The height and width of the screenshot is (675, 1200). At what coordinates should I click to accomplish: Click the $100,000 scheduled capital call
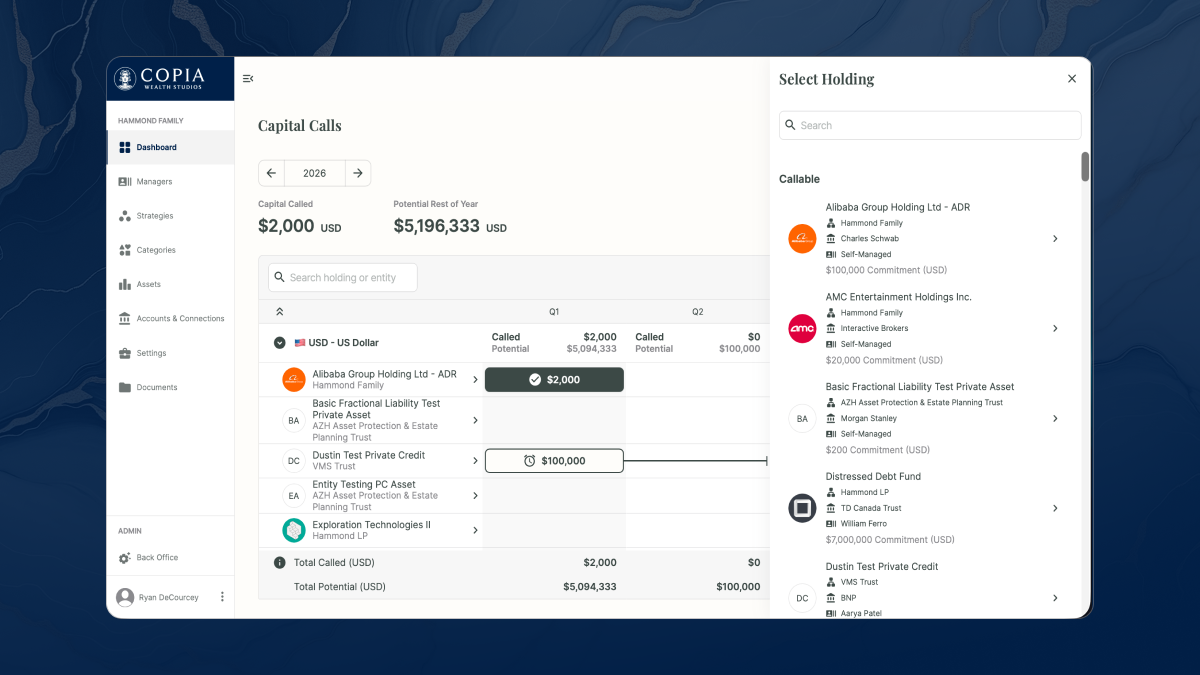(554, 461)
